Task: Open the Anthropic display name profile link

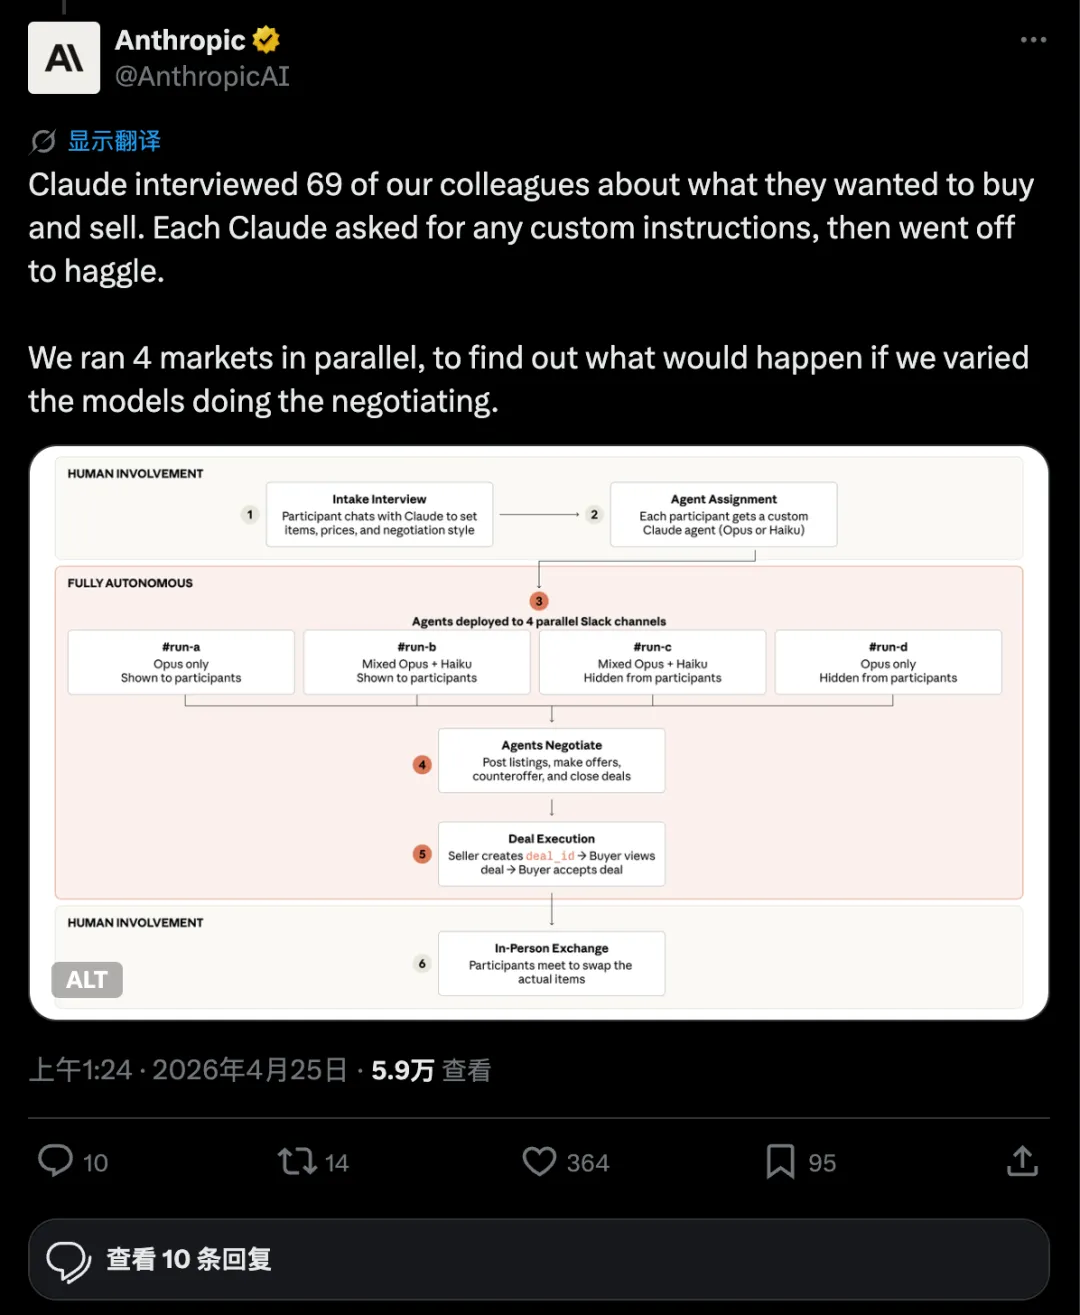Action: [x=180, y=40]
